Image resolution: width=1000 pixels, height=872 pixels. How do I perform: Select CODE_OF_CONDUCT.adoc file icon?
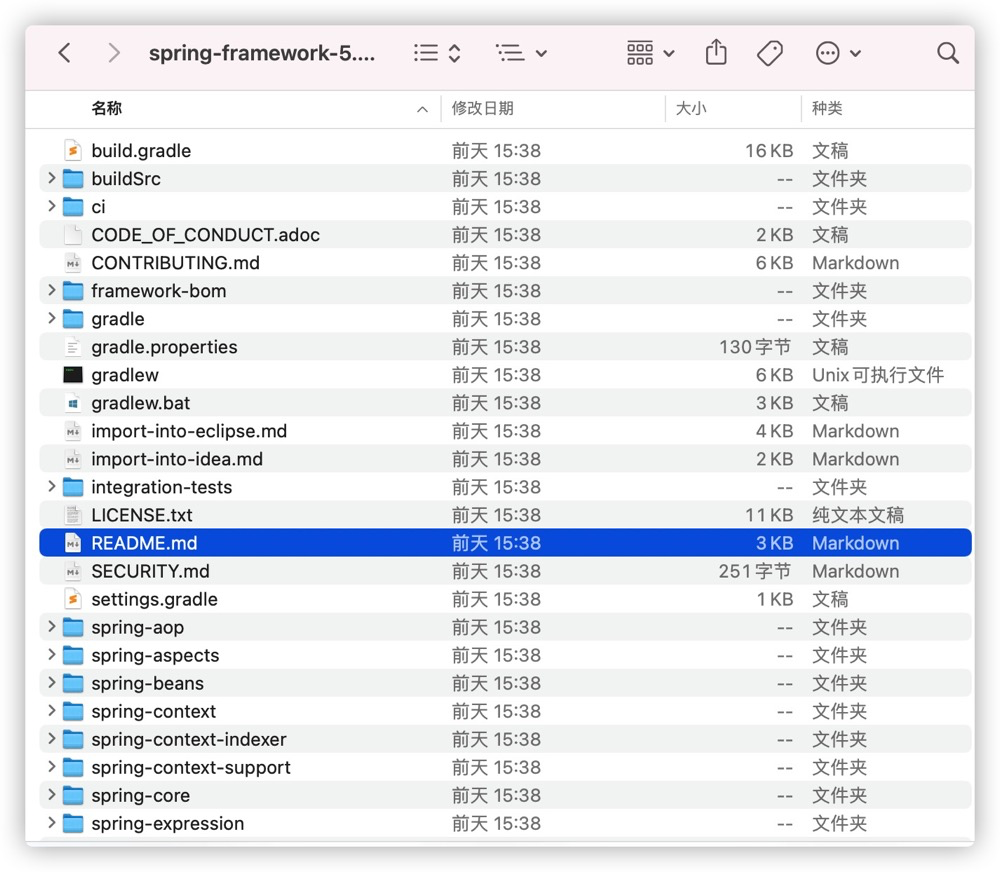point(73,235)
